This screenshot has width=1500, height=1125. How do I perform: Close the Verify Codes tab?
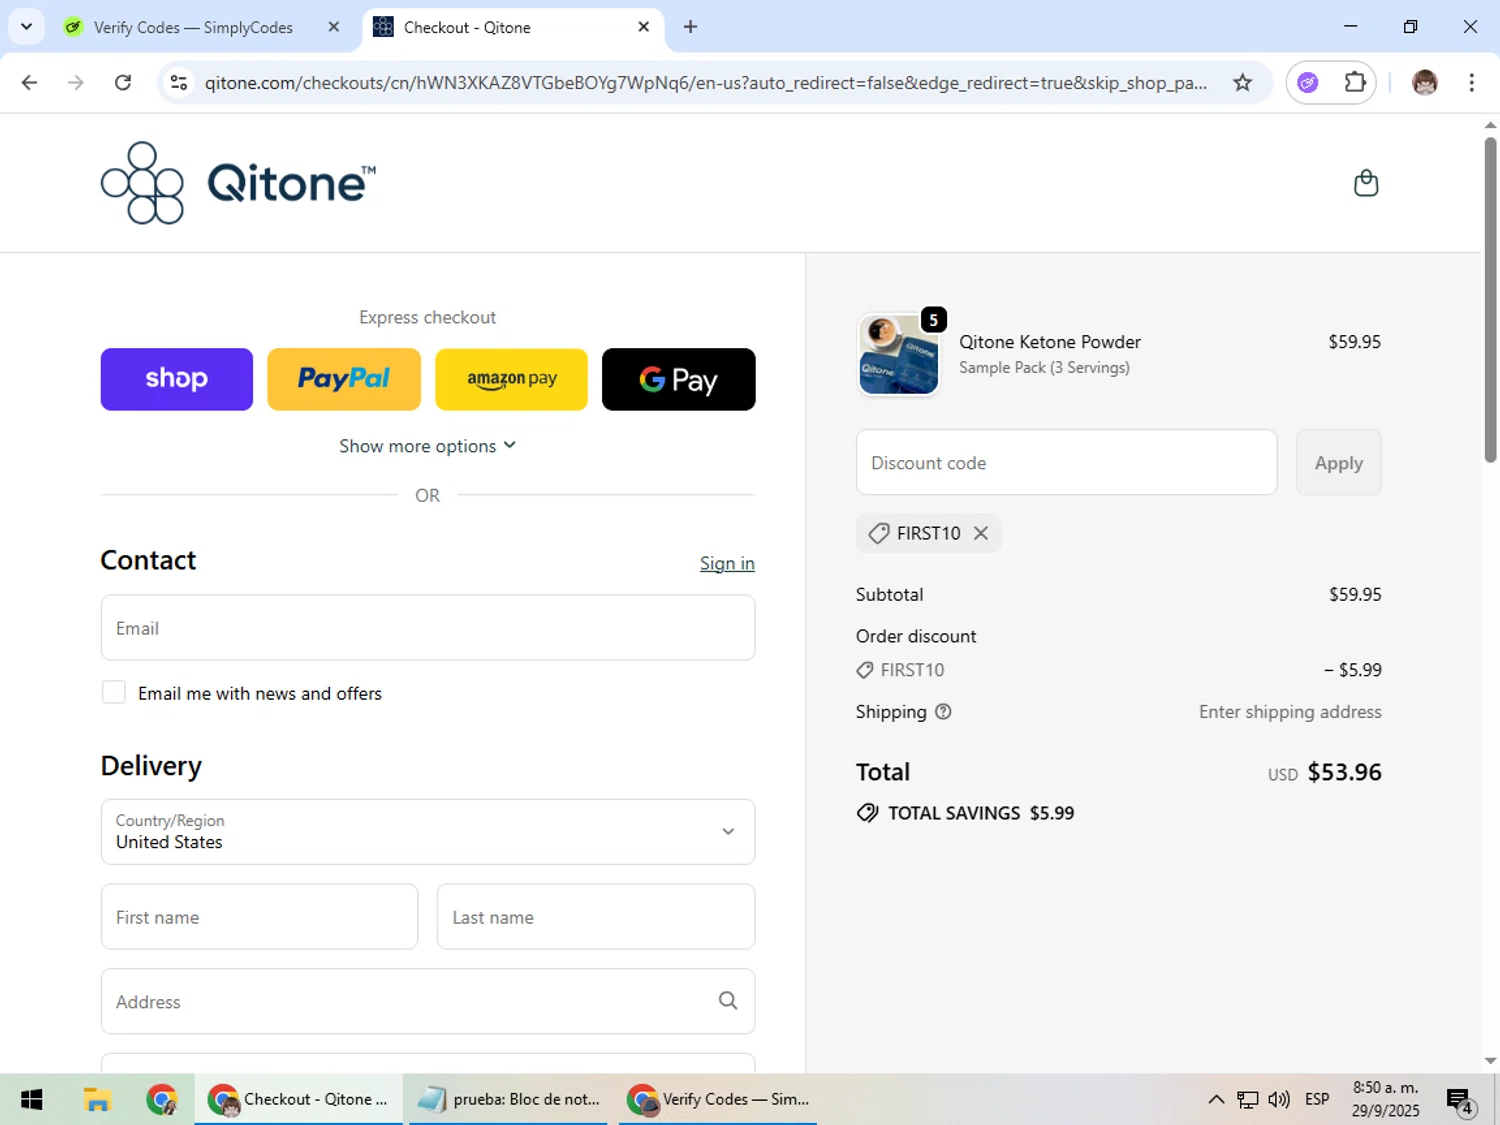pos(334,27)
